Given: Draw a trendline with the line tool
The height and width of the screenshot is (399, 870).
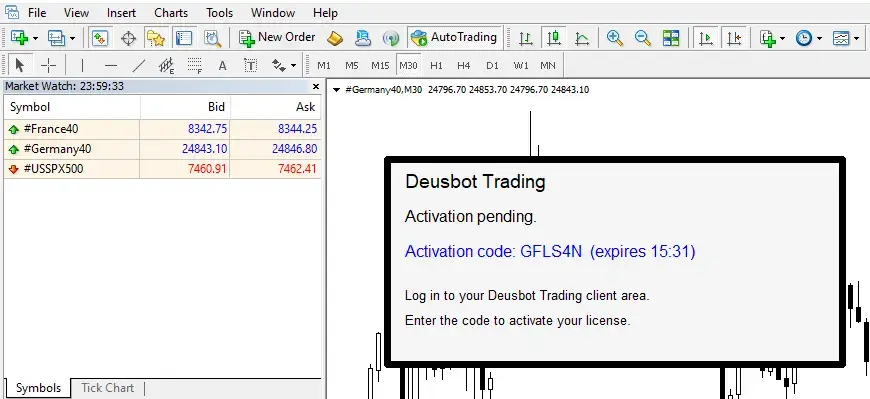Looking at the screenshot, I should tap(138, 65).
